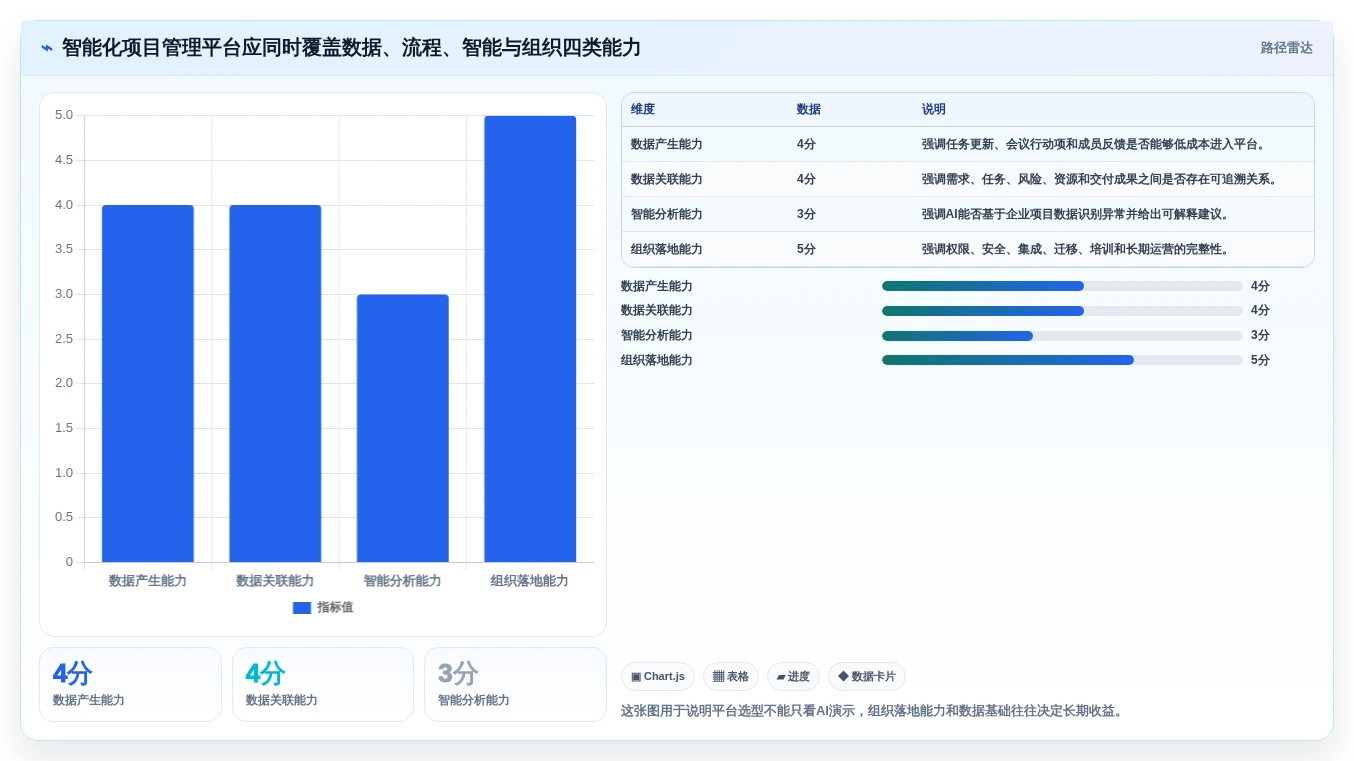1354x761 pixels.
Task: Click the description starting 强调任务更新
Action: 1095,144
